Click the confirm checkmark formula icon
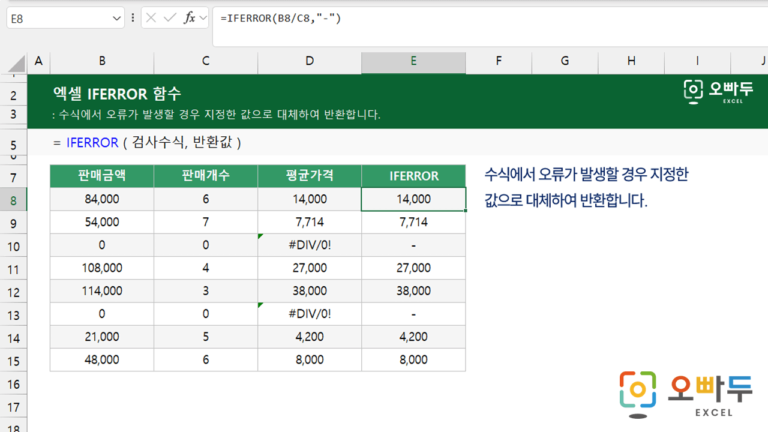 click(170, 18)
